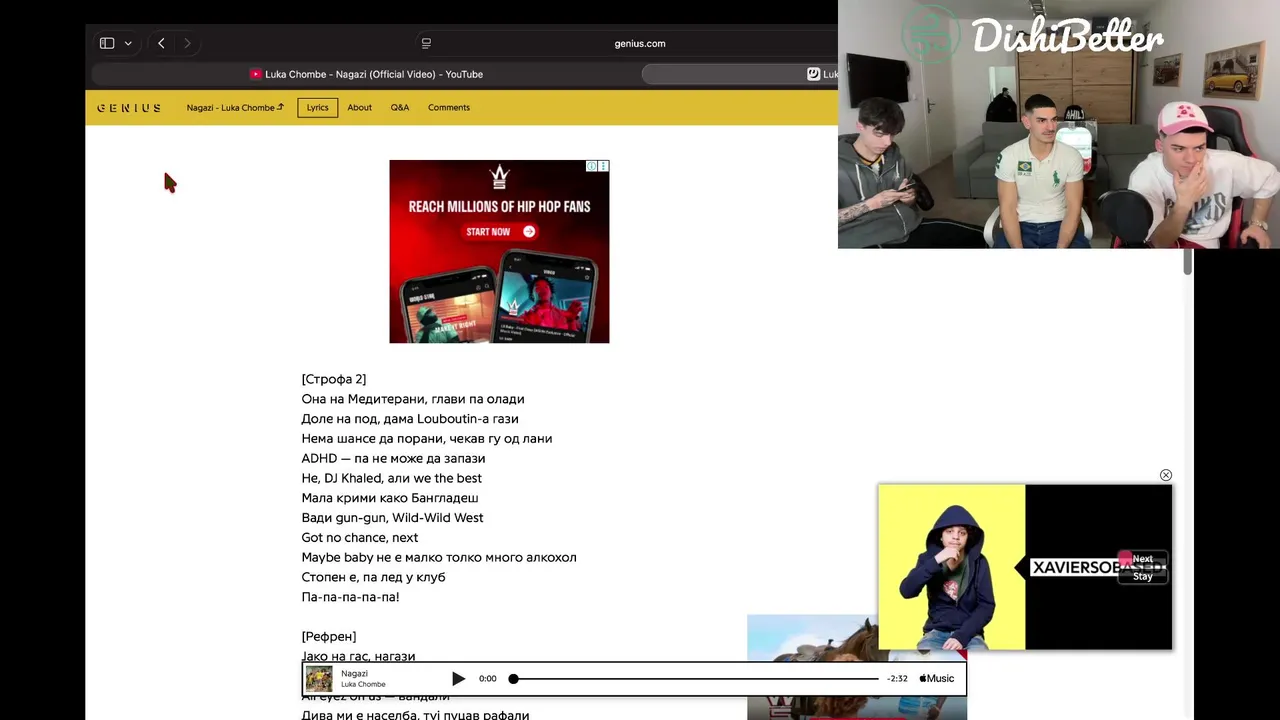Screen dimensions: 1280x720
Task: Select the About tab
Action: point(359,108)
